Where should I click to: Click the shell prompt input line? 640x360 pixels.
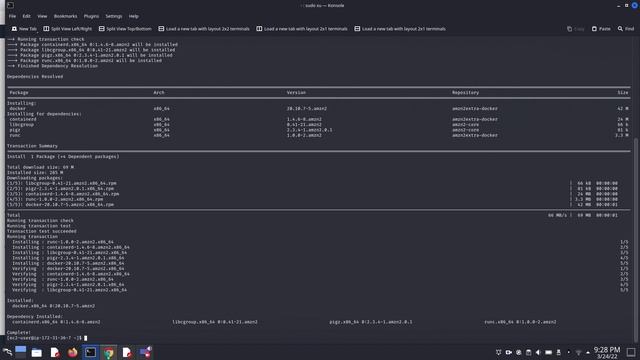[x=47, y=338]
